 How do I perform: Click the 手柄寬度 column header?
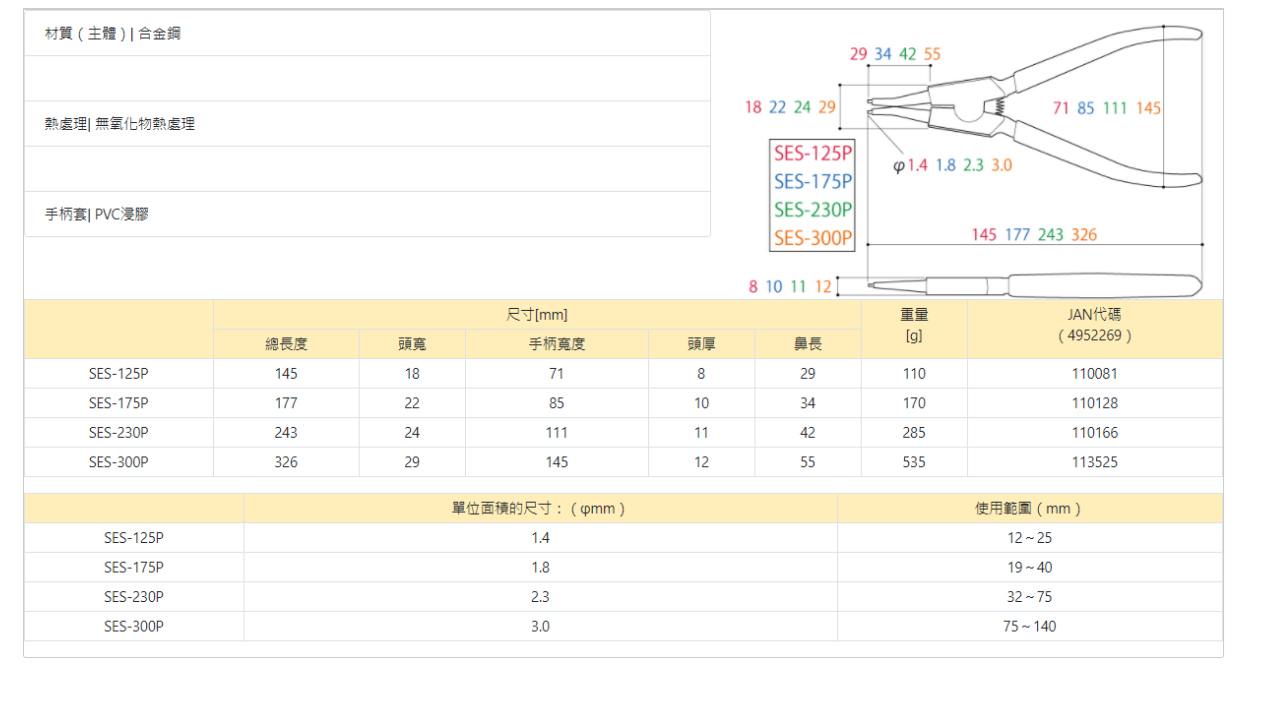pyautogui.click(x=556, y=344)
